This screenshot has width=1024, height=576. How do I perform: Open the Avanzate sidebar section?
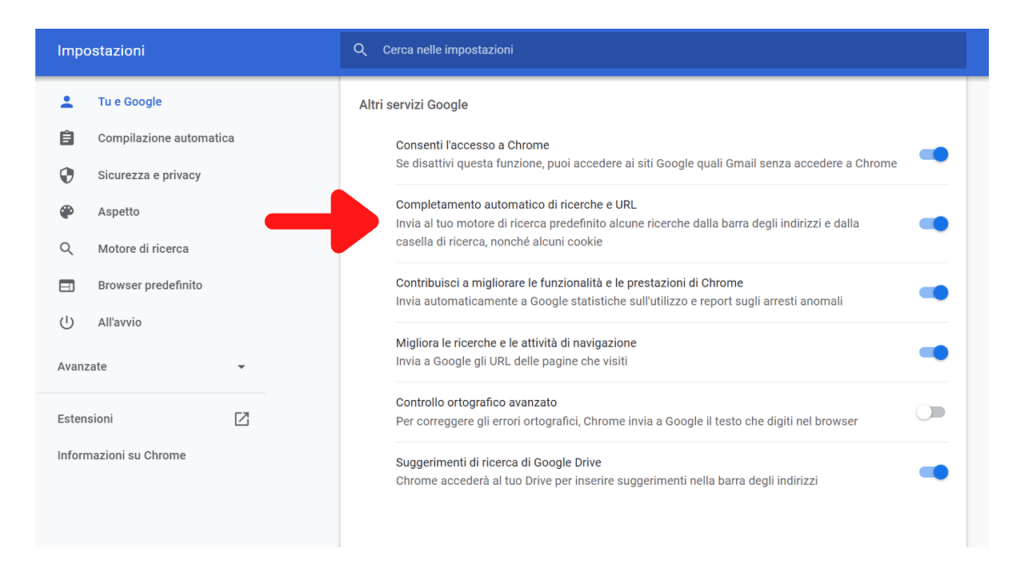pos(151,366)
